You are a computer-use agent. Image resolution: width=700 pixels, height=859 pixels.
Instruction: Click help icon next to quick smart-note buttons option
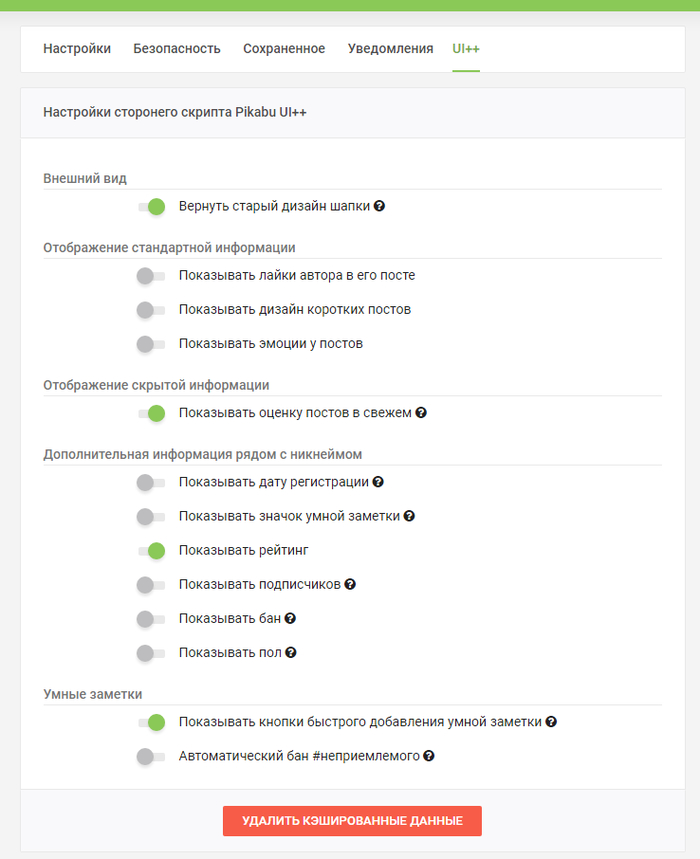click(x=551, y=722)
